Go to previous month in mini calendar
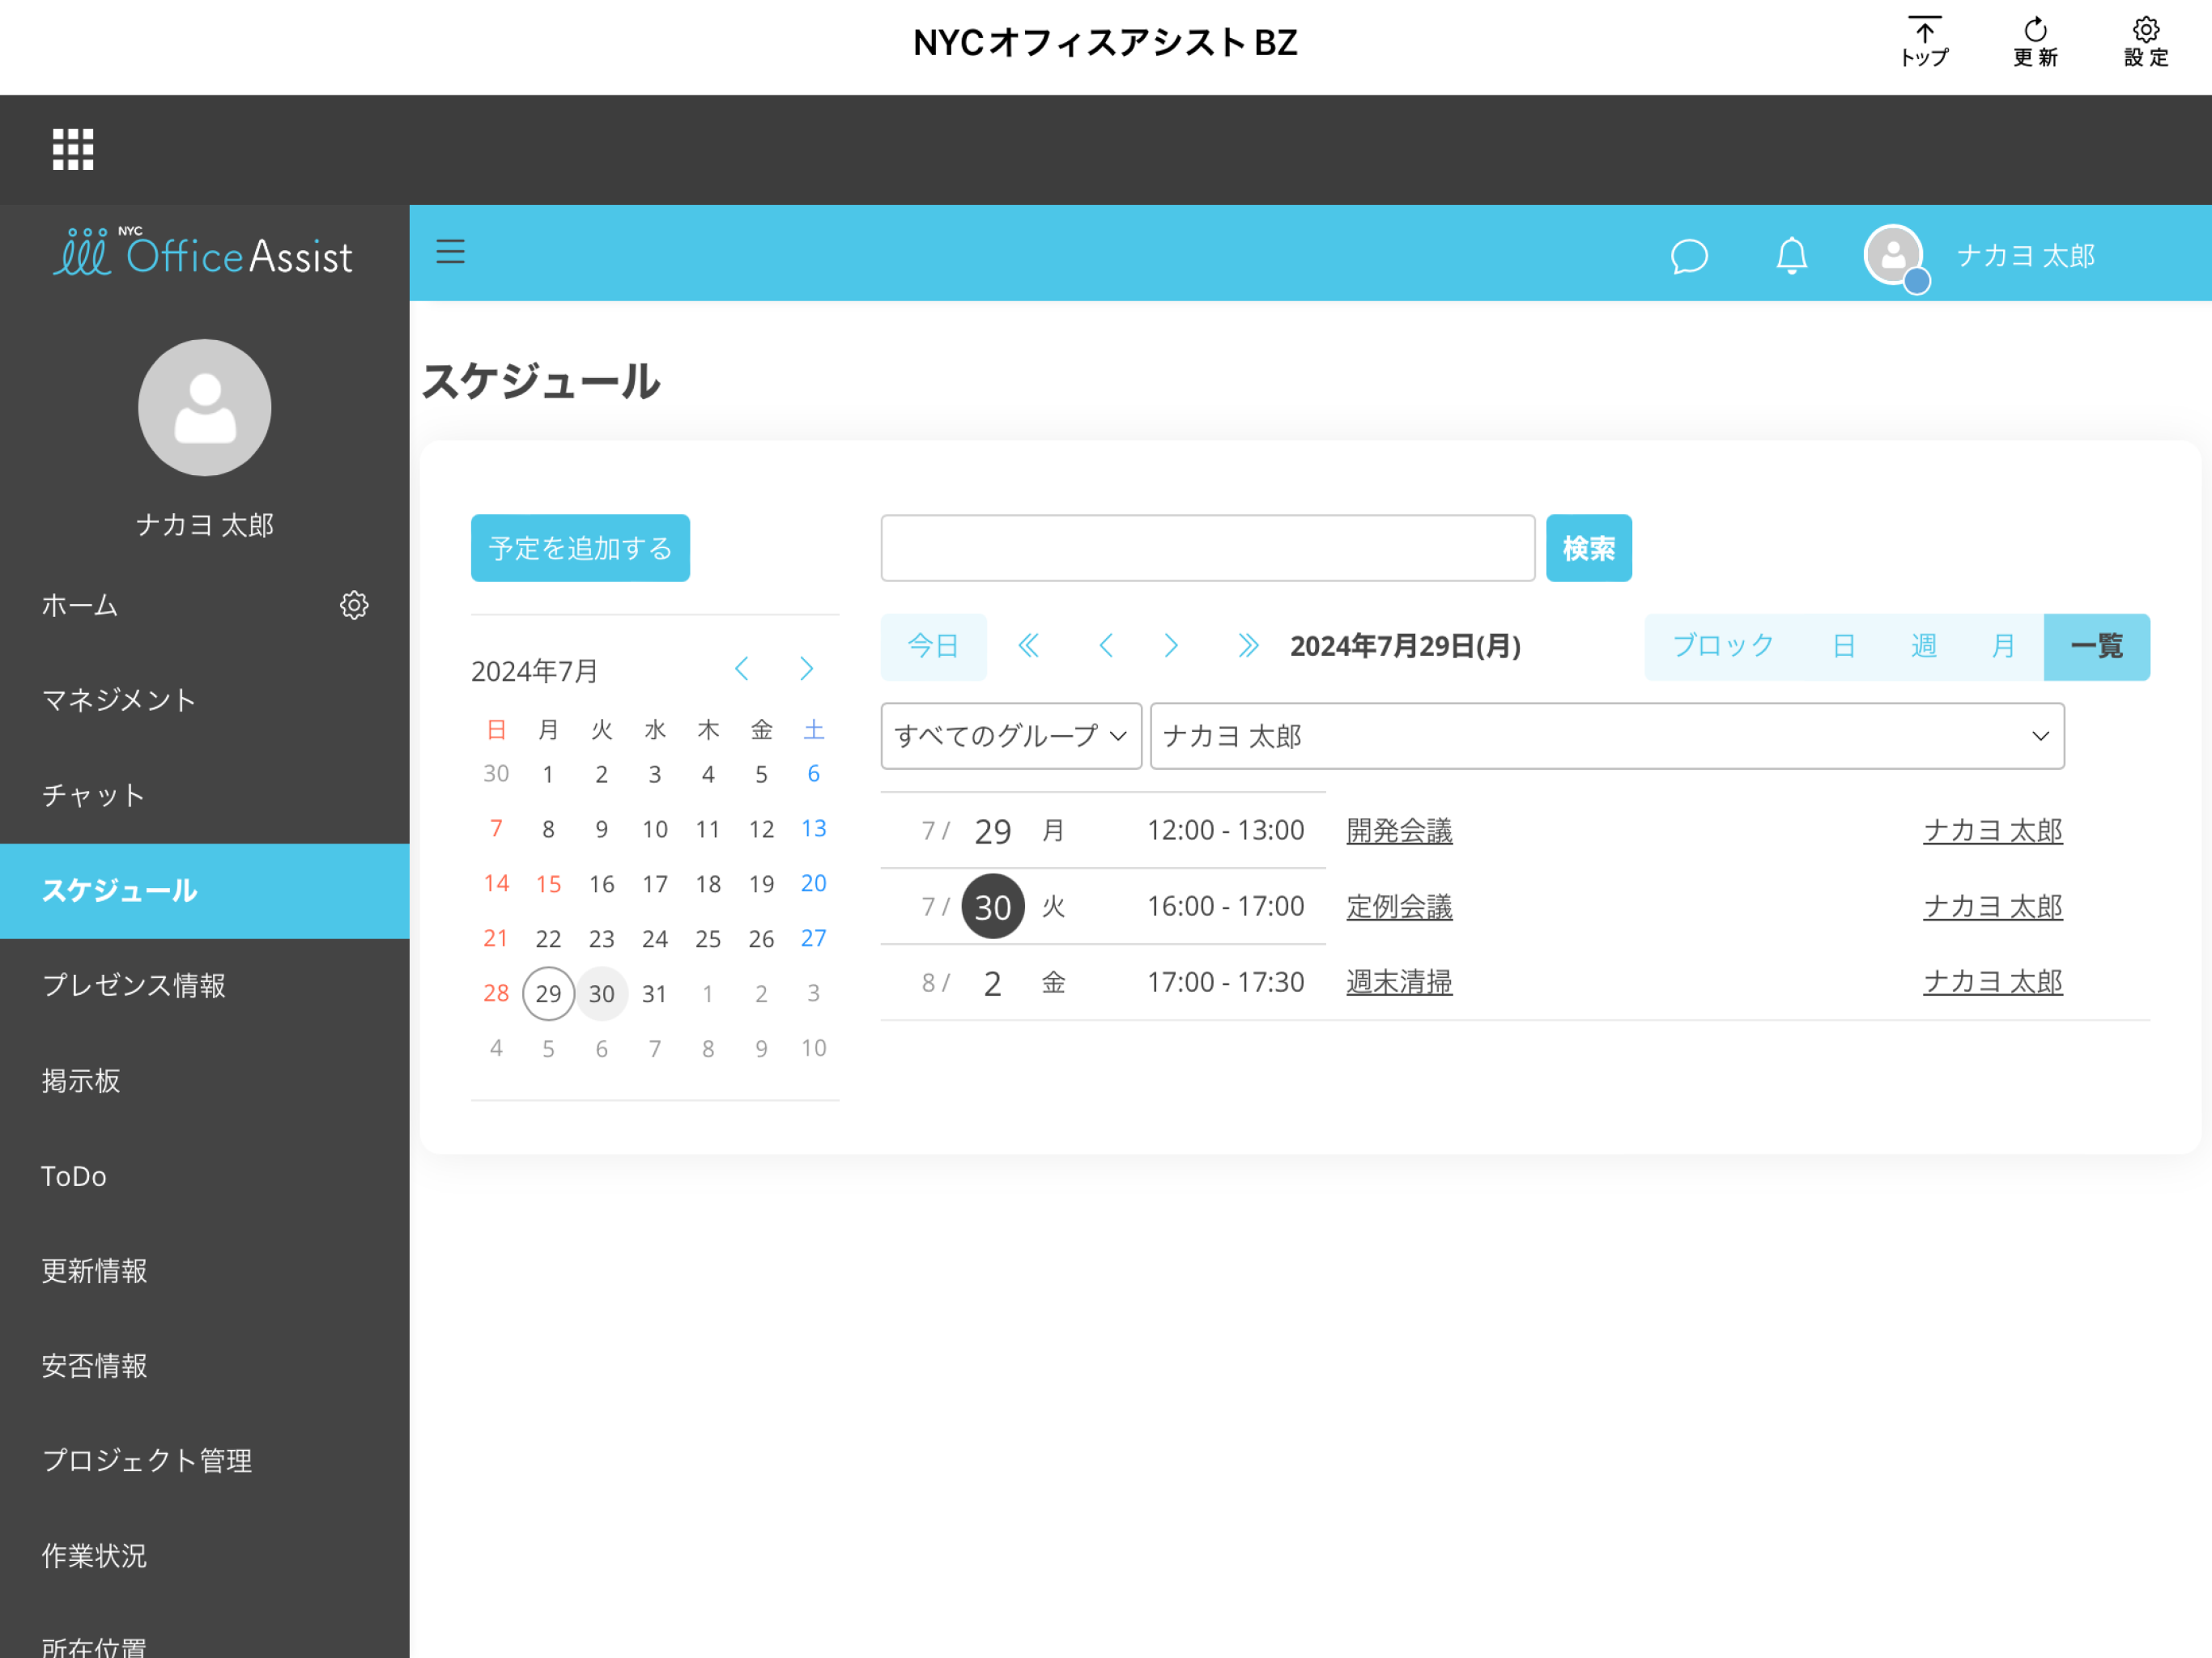2212x1658 pixels. [x=742, y=669]
